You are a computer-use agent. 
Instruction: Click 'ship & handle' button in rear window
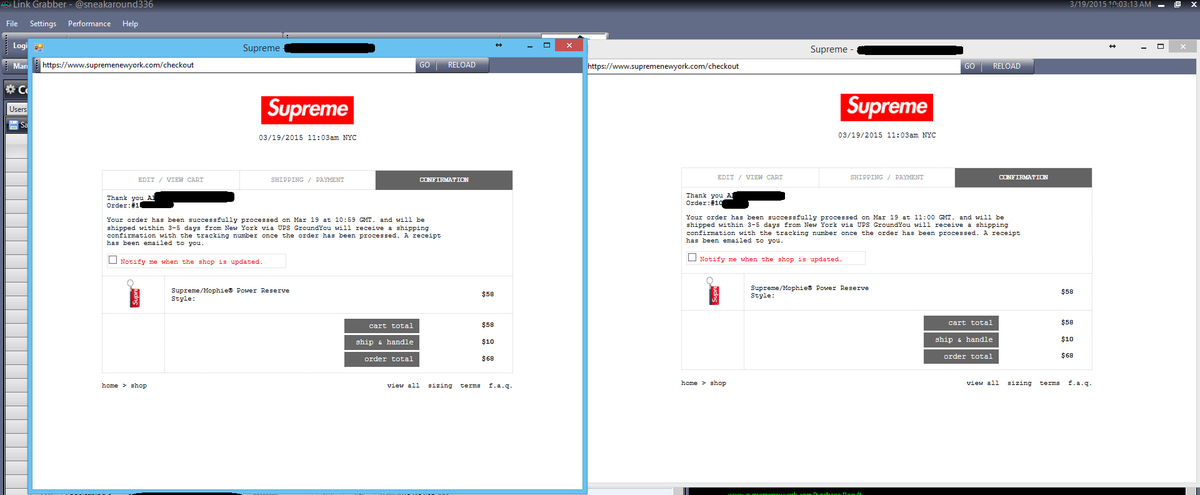click(960, 339)
